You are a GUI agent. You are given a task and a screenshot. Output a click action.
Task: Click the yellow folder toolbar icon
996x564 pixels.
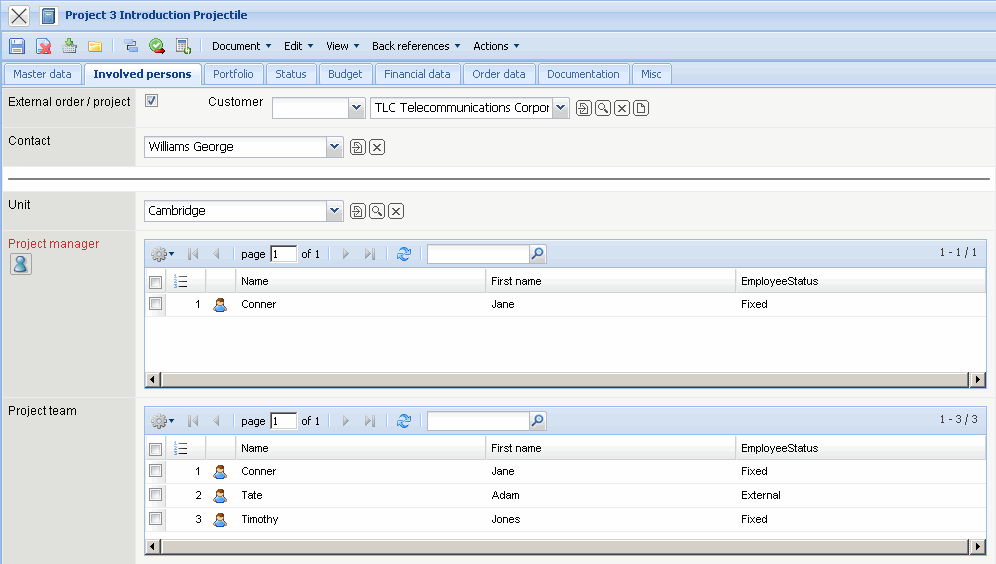click(x=95, y=46)
